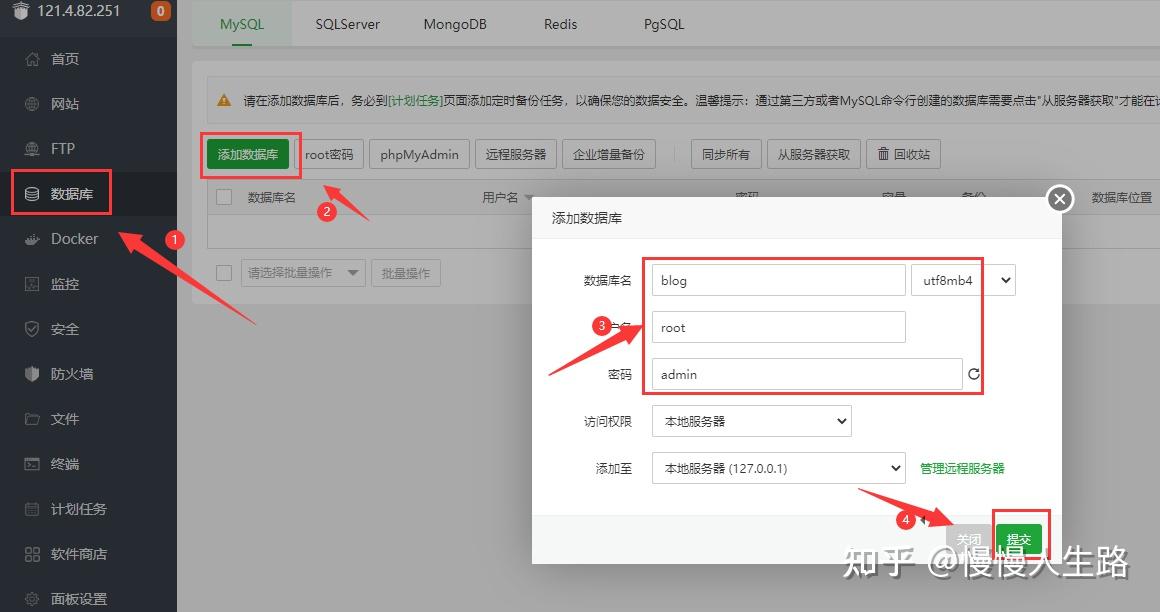Open the 访问权限 dropdown
The height and width of the screenshot is (612, 1160).
(752, 421)
